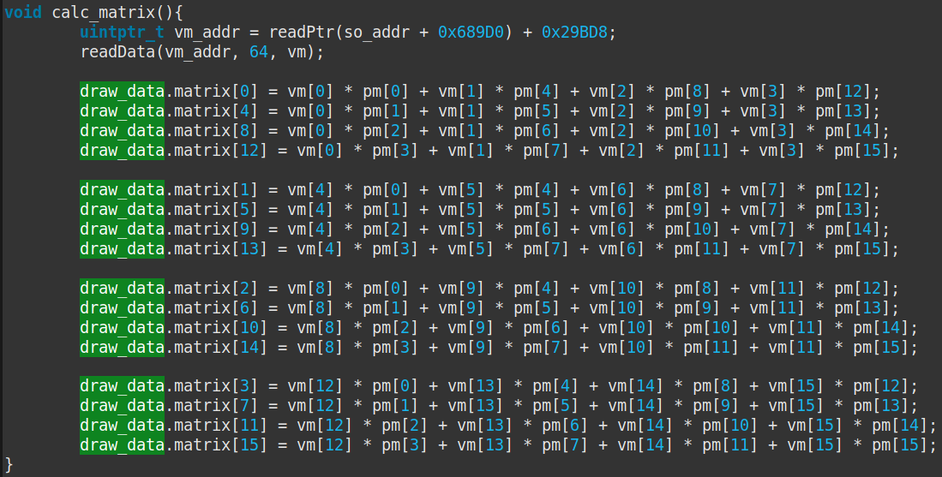Screen dimensions: 942x477
Task: Click the number 64 in readData
Action: (x=259, y=52)
